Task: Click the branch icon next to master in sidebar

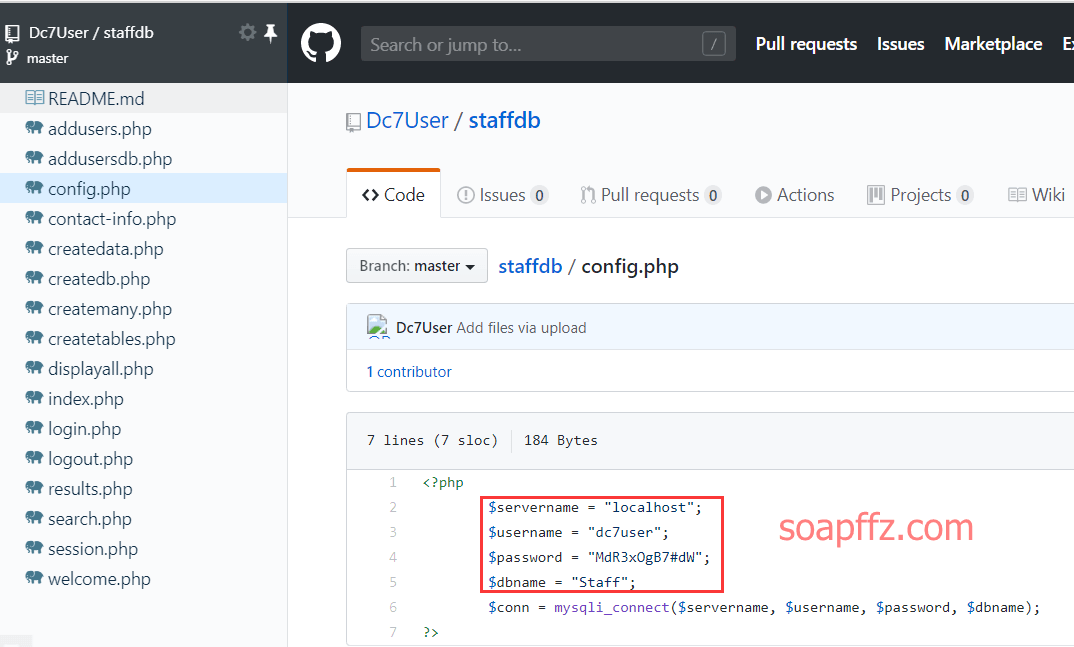Action: pos(12,58)
